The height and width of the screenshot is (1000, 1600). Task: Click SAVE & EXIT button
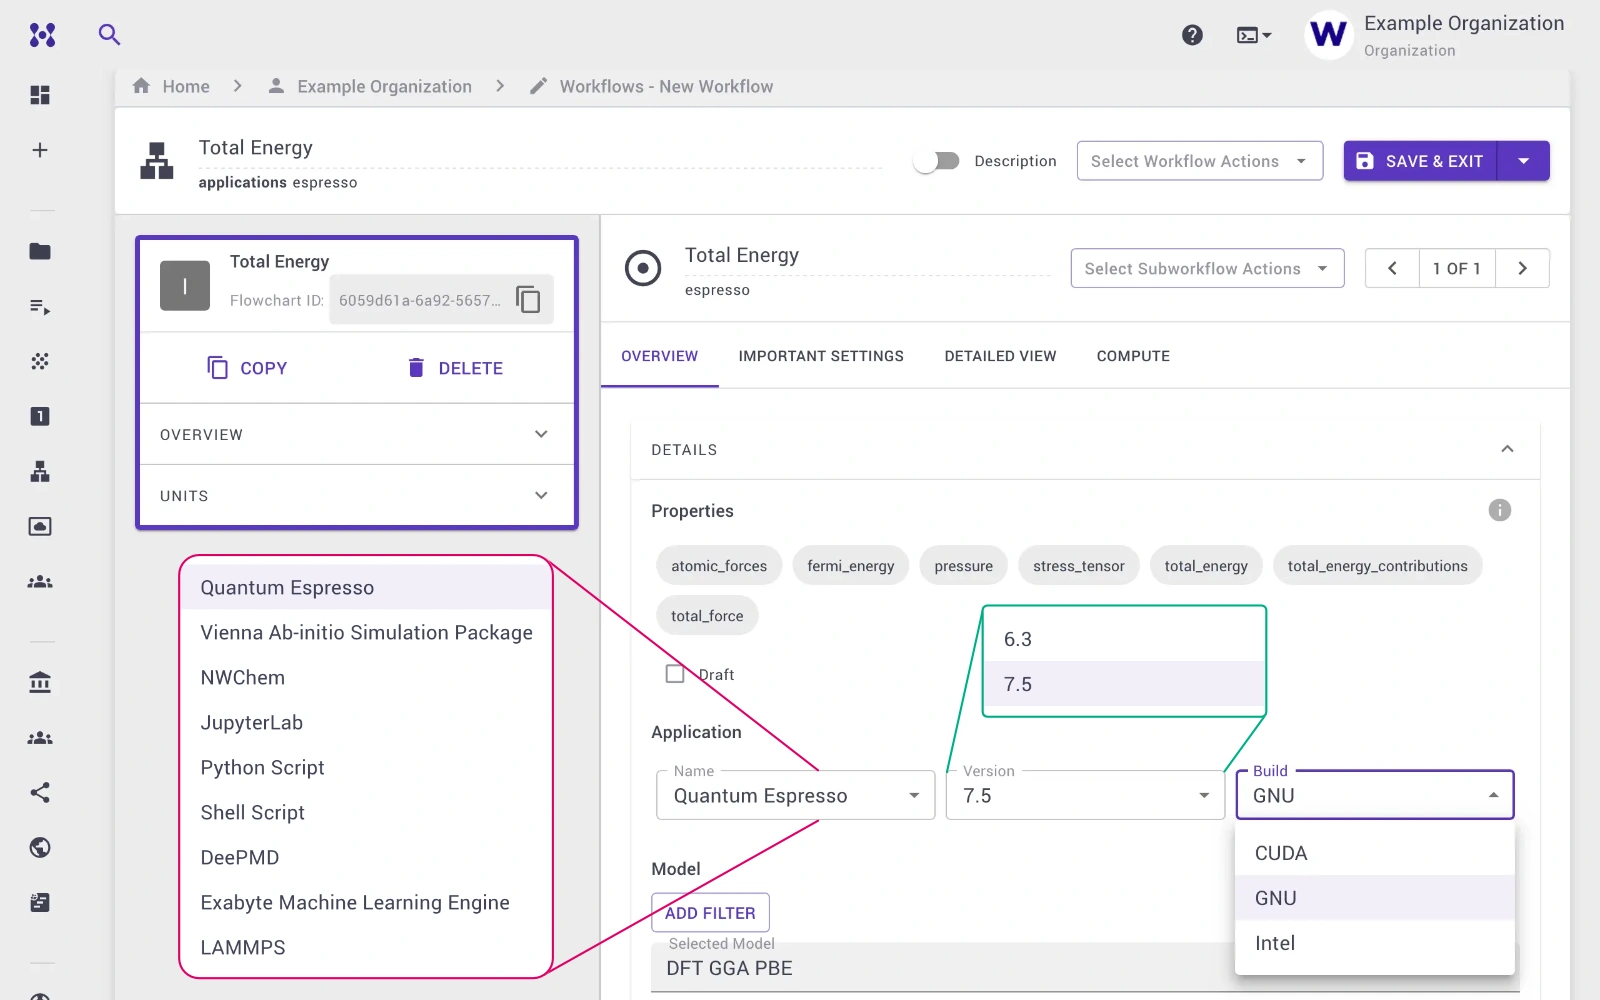point(1420,161)
